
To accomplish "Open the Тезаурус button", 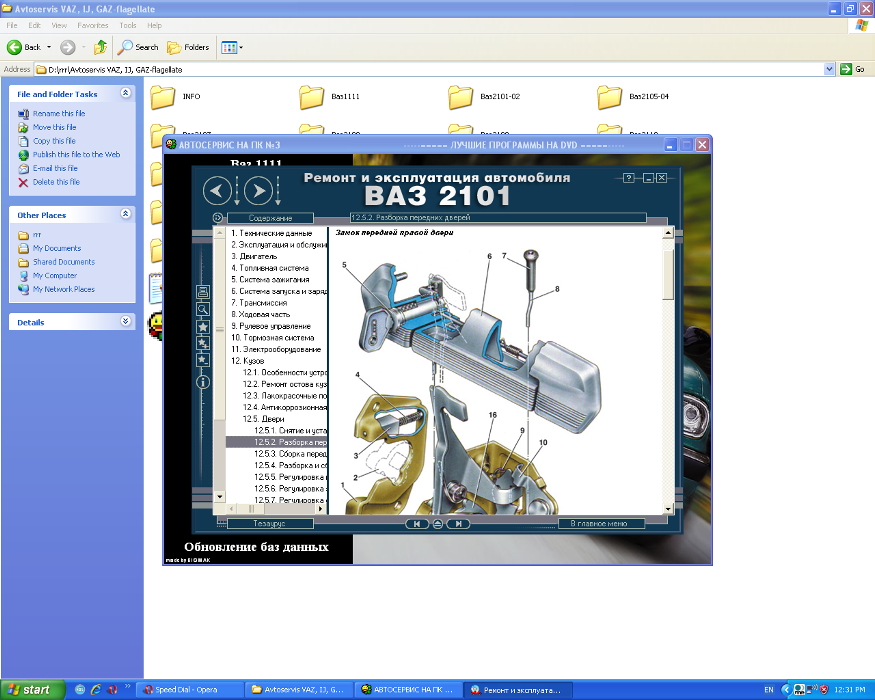I will click(270, 523).
